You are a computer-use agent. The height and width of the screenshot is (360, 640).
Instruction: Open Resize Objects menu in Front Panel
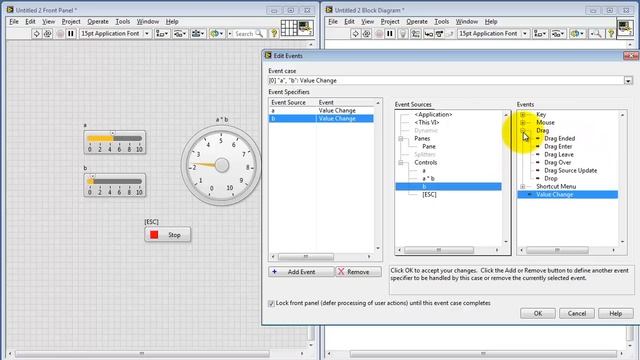click(x=198, y=33)
